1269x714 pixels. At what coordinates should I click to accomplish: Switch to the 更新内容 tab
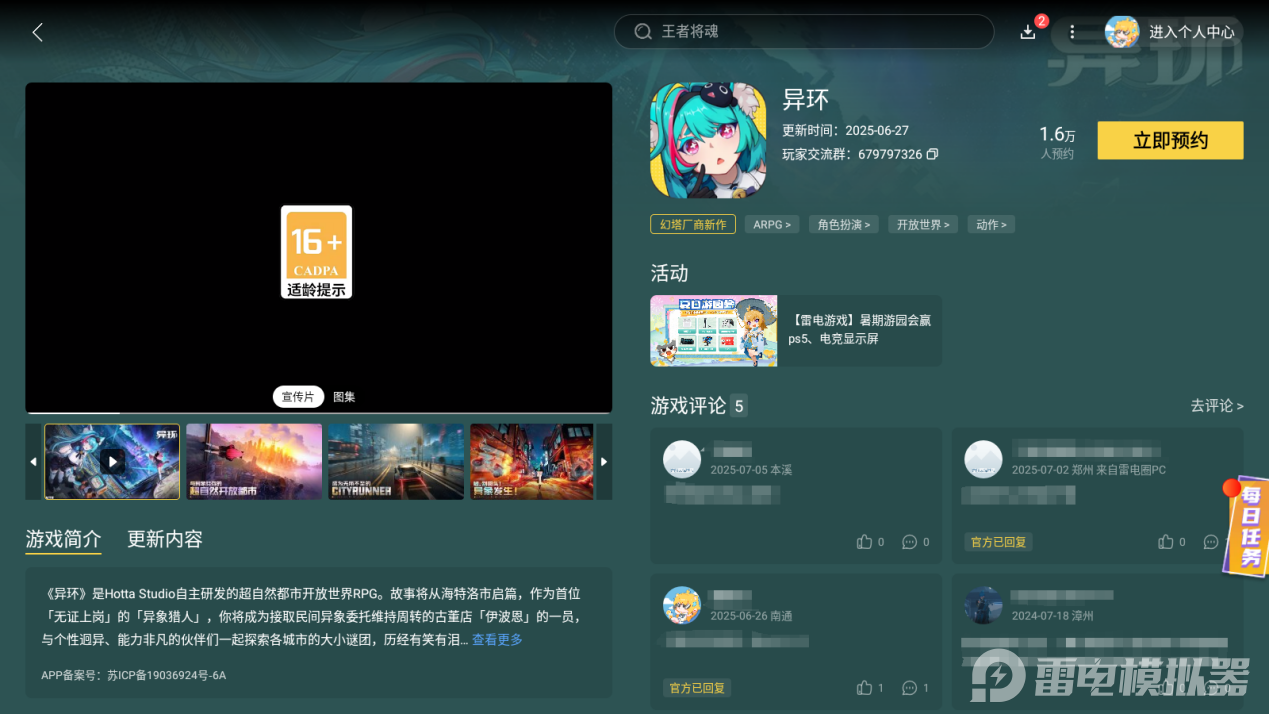coord(165,540)
